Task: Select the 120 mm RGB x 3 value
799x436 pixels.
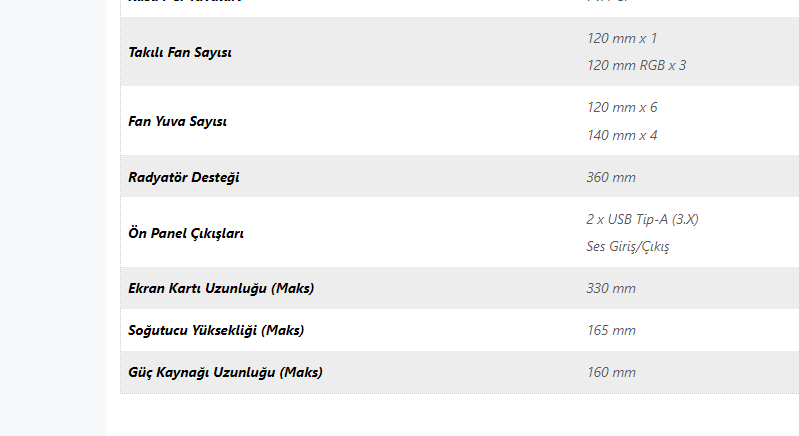Action: pyautogui.click(x=636, y=65)
